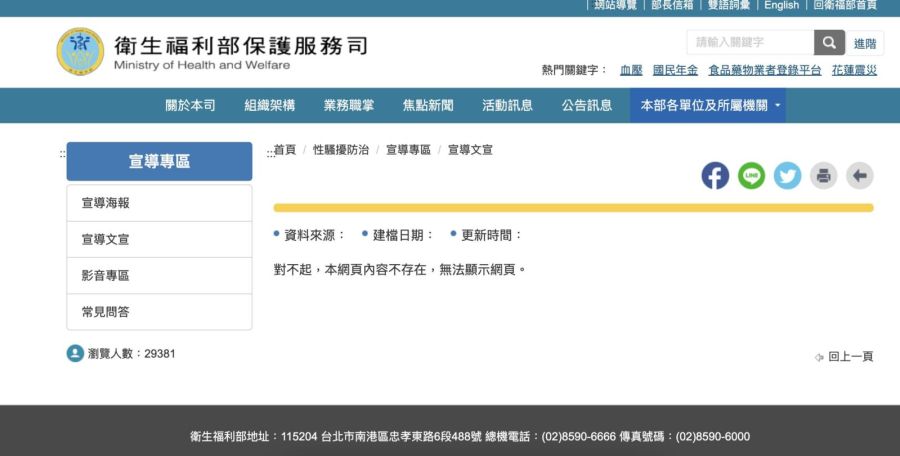Select 常見問答 in the sidebar
The height and width of the screenshot is (456, 900).
pyautogui.click(x=159, y=312)
